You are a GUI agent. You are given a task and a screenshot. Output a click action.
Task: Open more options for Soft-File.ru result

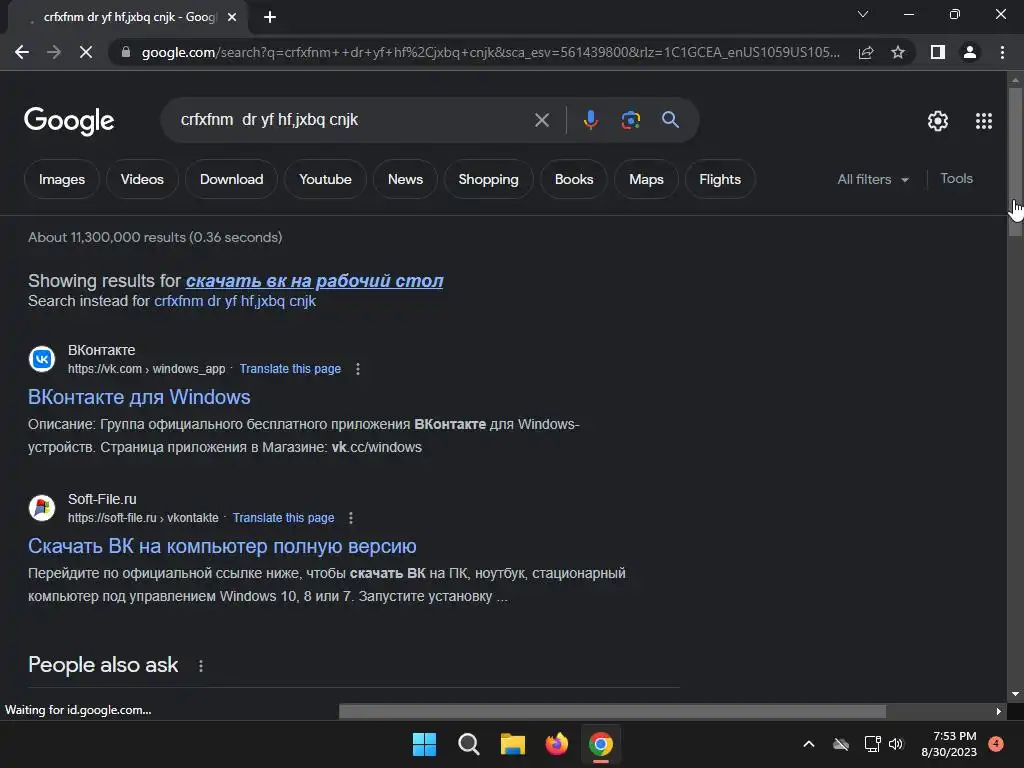[x=351, y=518]
